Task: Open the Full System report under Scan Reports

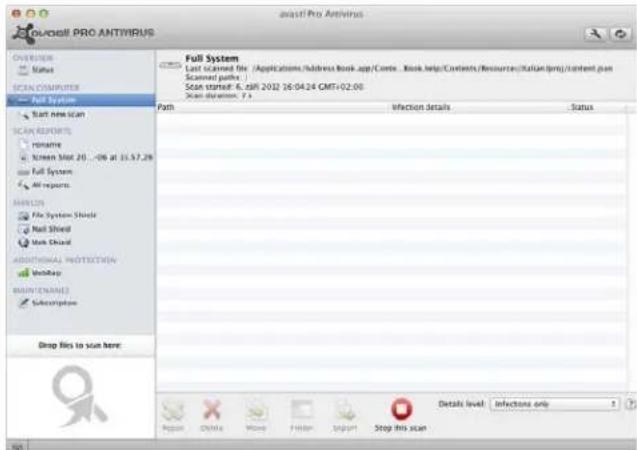Action: point(52,172)
